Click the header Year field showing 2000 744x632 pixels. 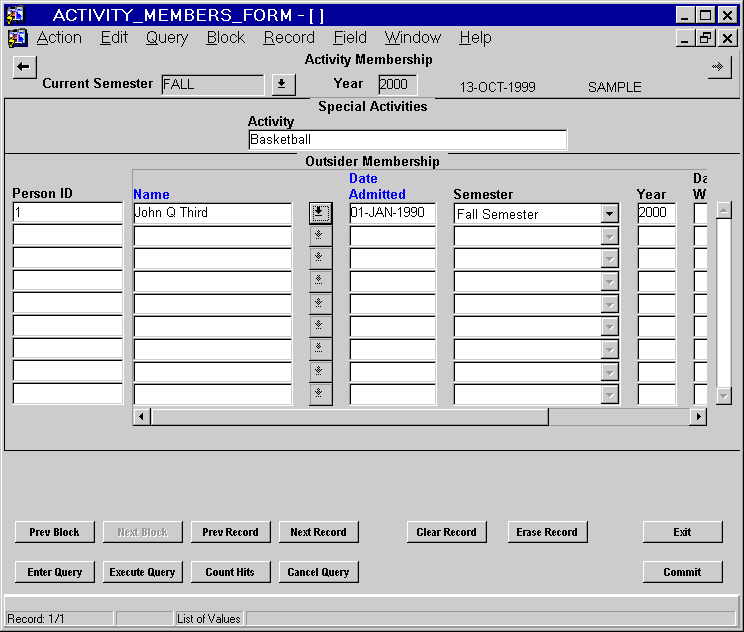tap(398, 85)
